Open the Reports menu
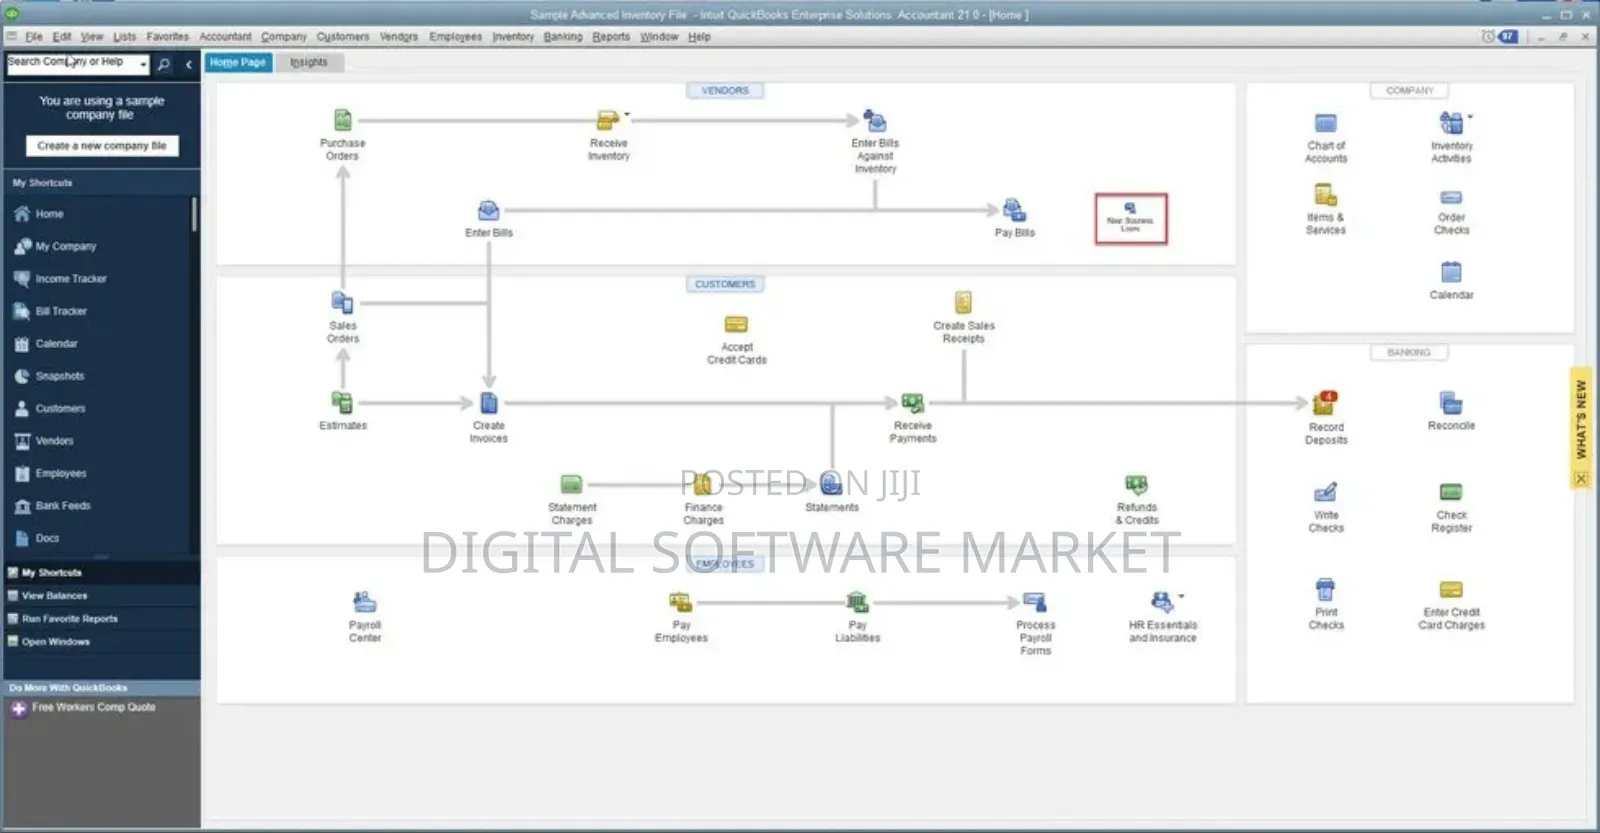This screenshot has height=833, width=1600. (x=611, y=37)
